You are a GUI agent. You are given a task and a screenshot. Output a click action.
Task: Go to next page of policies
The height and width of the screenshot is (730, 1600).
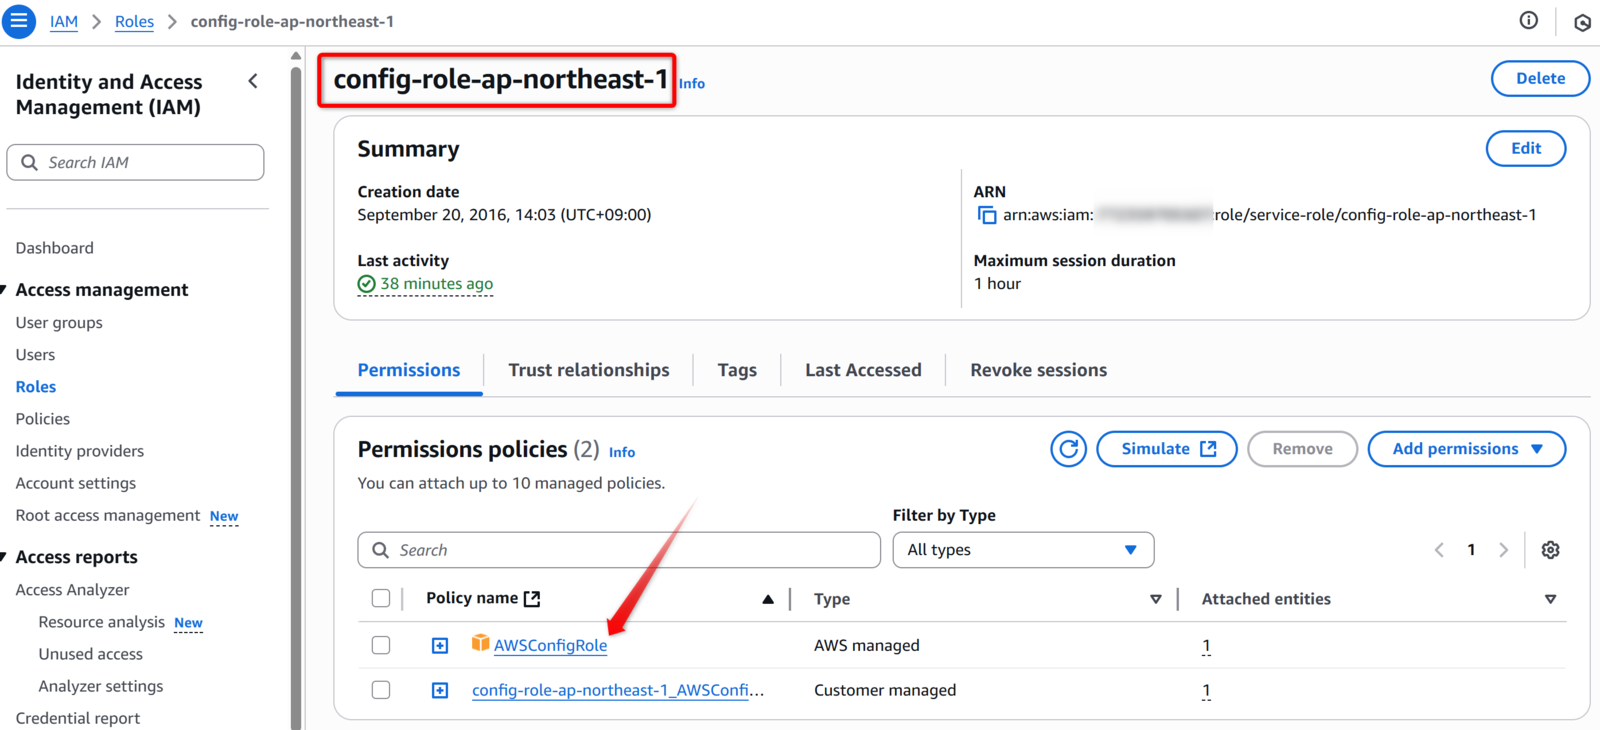click(1503, 550)
